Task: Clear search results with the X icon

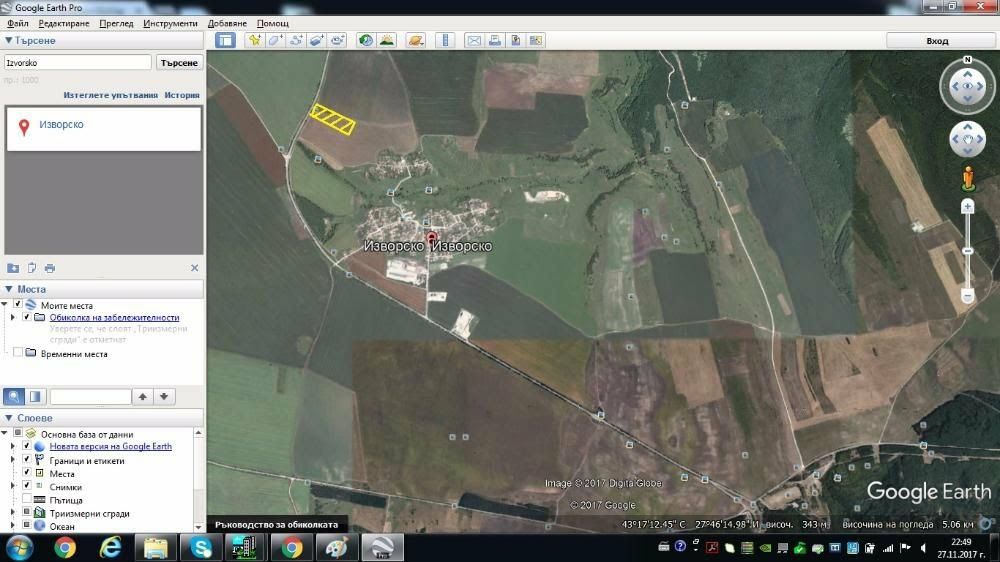Action: 195,268
